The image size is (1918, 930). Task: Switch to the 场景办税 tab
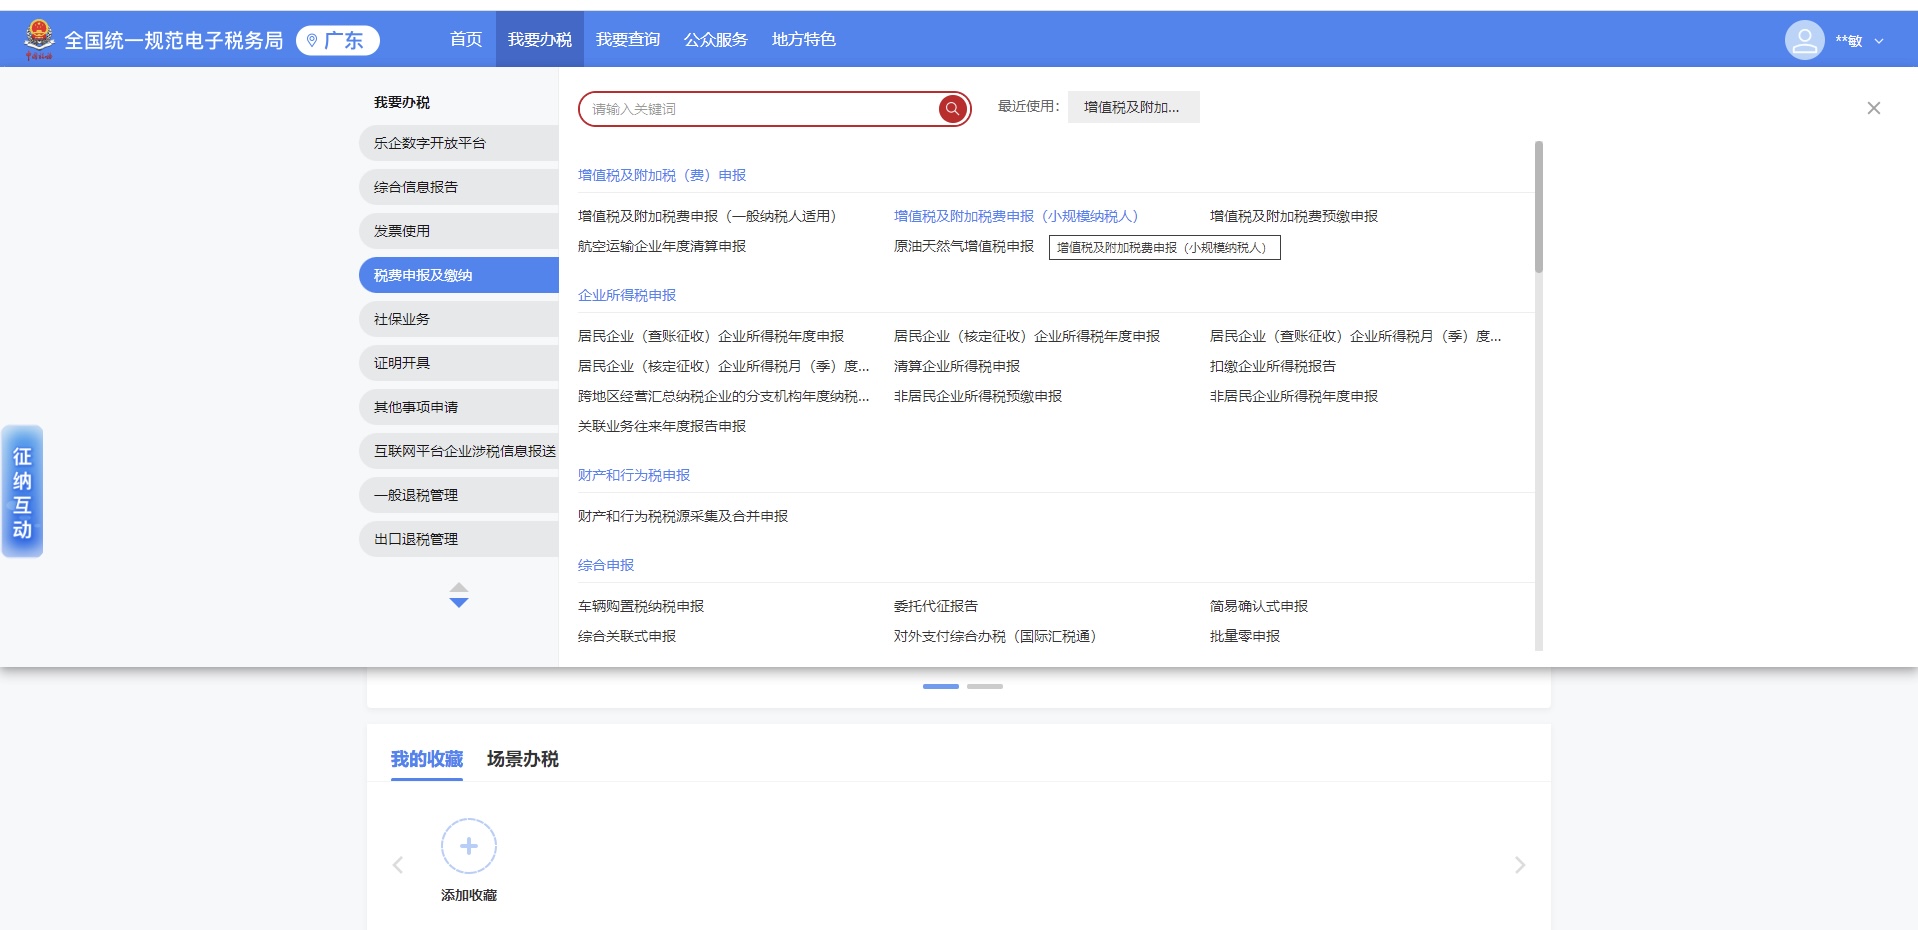click(521, 760)
